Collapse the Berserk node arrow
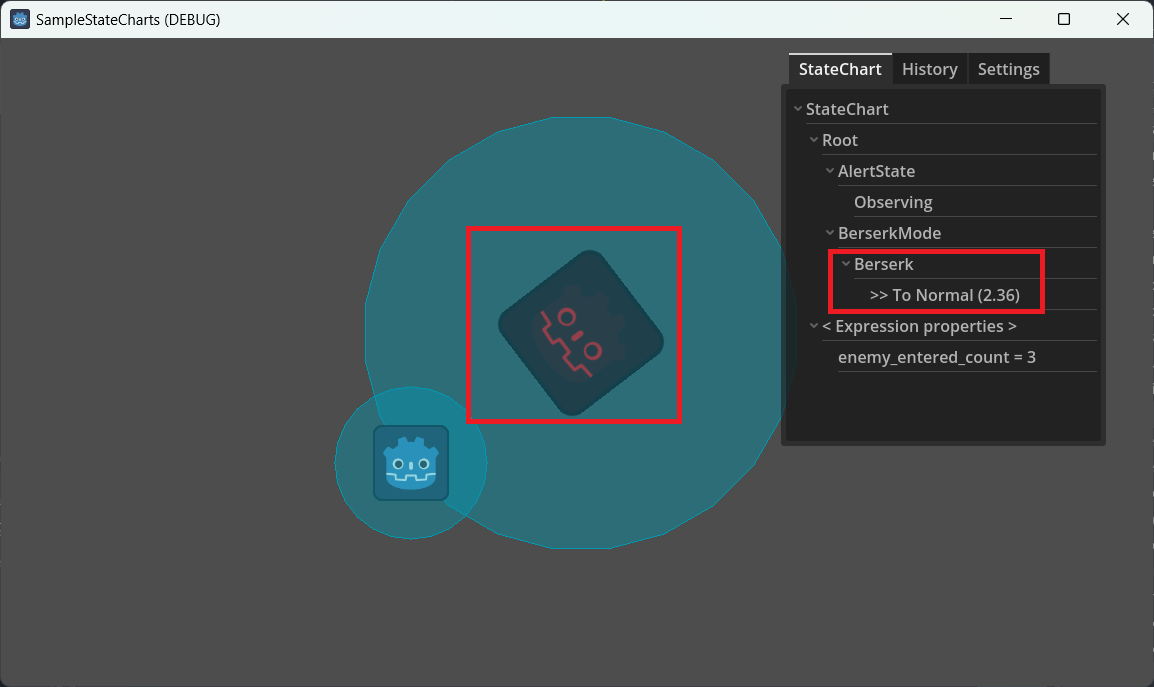Viewport: 1154px width, 687px height. pyautogui.click(x=846, y=264)
